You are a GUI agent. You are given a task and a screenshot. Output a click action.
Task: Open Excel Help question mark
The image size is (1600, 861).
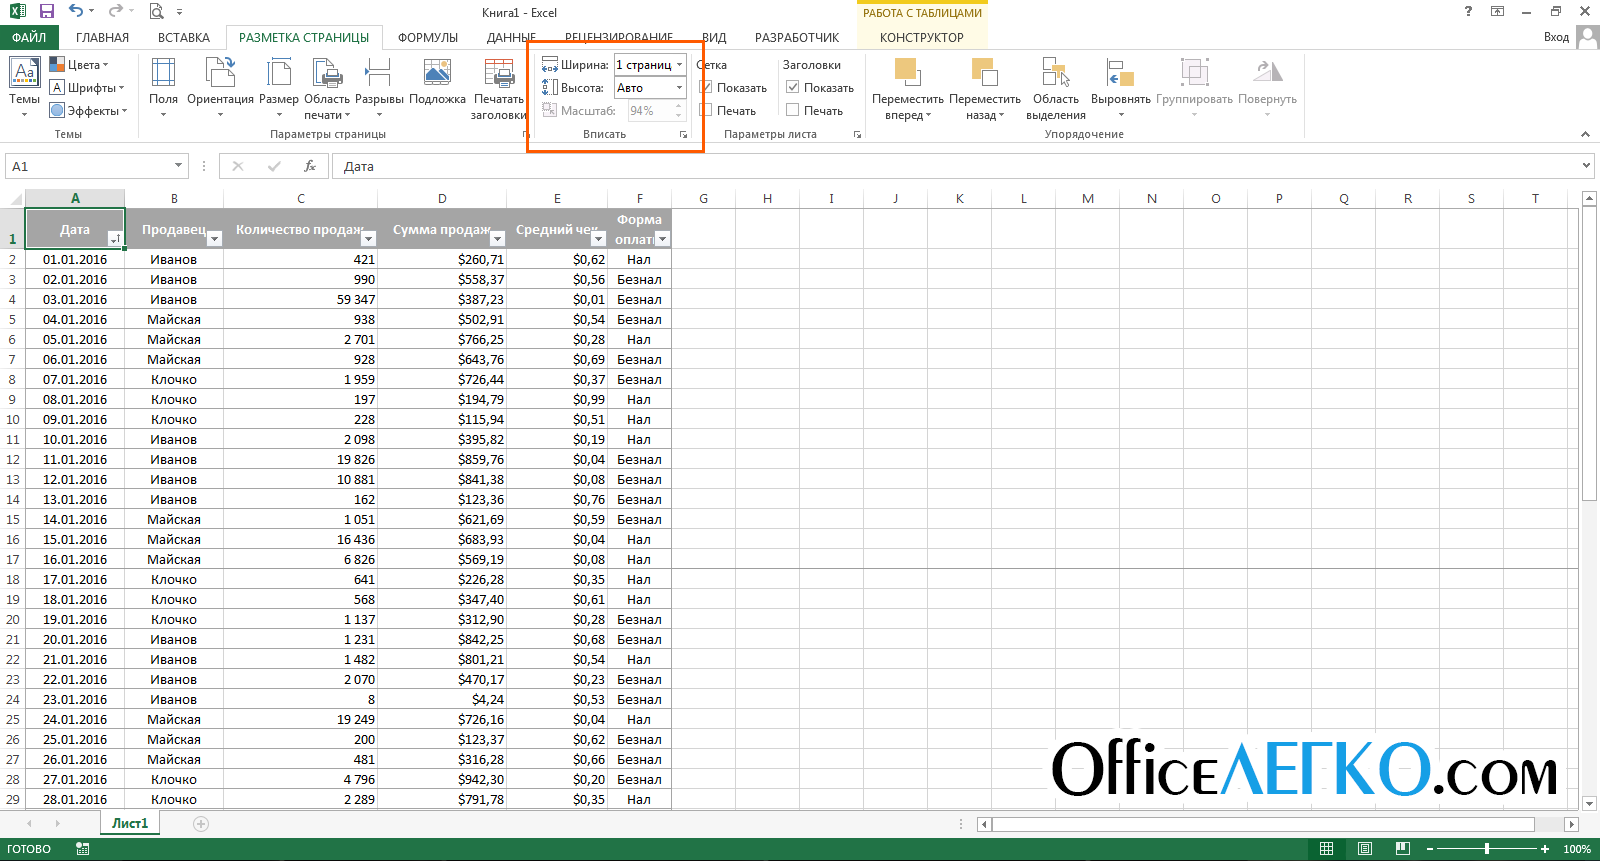point(1468,11)
